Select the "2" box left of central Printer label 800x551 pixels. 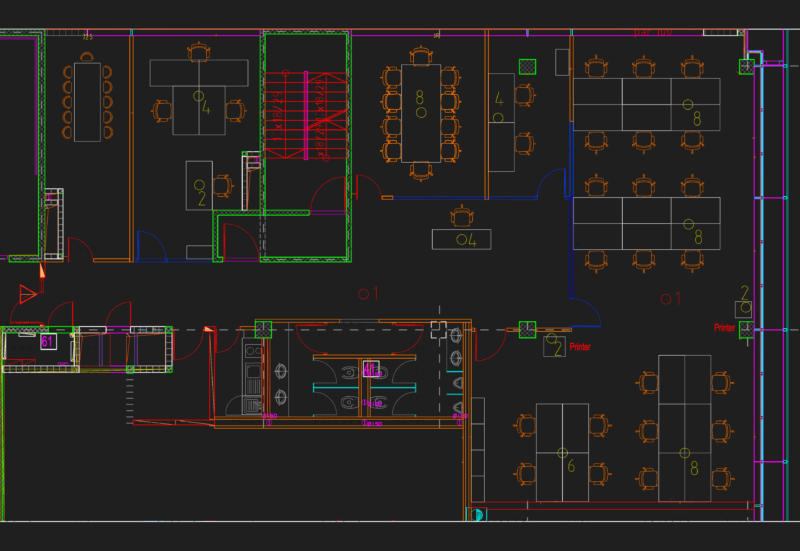tap(555, 346)
